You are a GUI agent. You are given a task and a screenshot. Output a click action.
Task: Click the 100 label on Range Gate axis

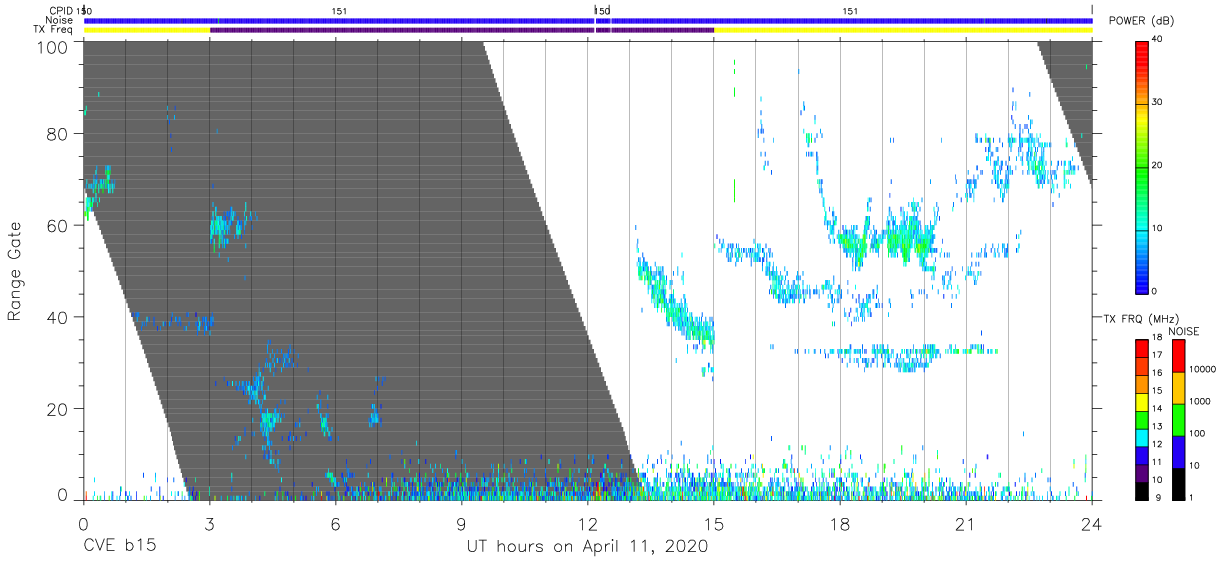coord(54,47)
